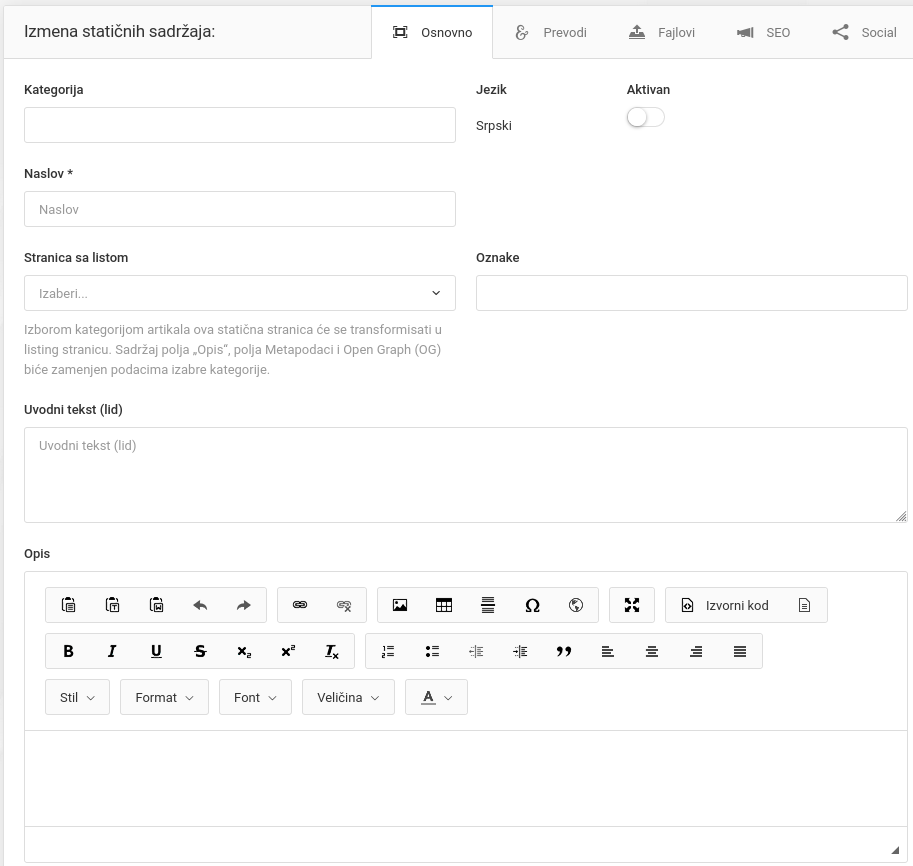The height and width of the screenshot is (866, 913).
Task: Open the Font dropdown
Action: click(x=255, y=697)
